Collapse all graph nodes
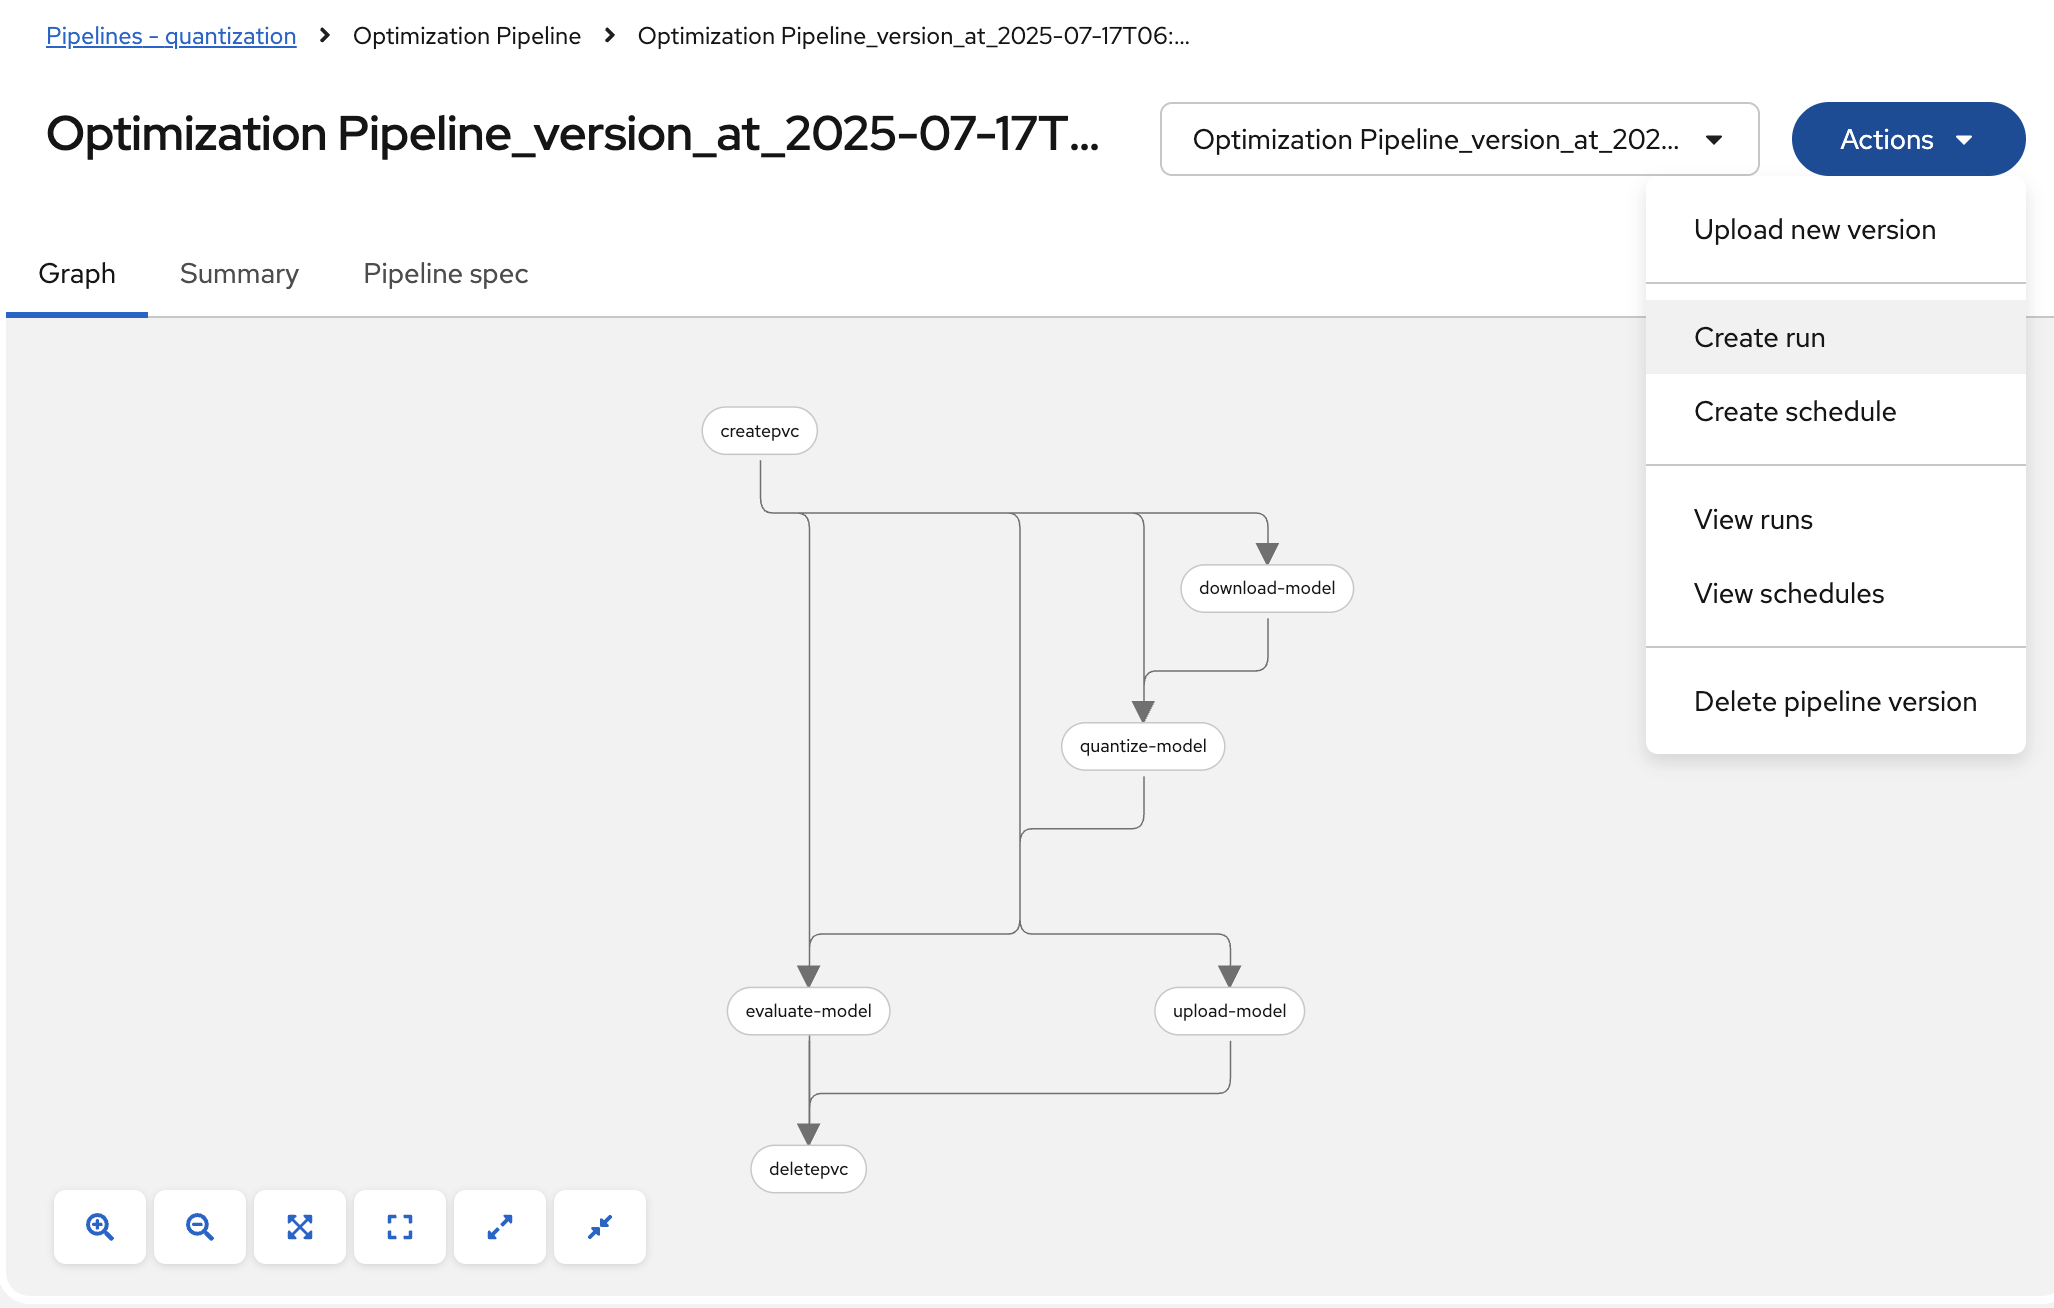The height and width of the screenshot is (1308, 2054). [600, 1227]
